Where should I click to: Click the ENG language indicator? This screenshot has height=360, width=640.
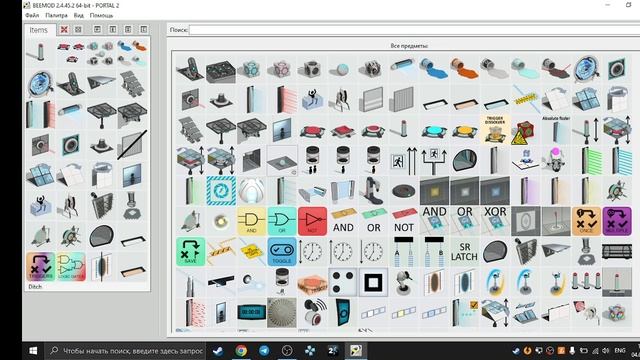620,351
